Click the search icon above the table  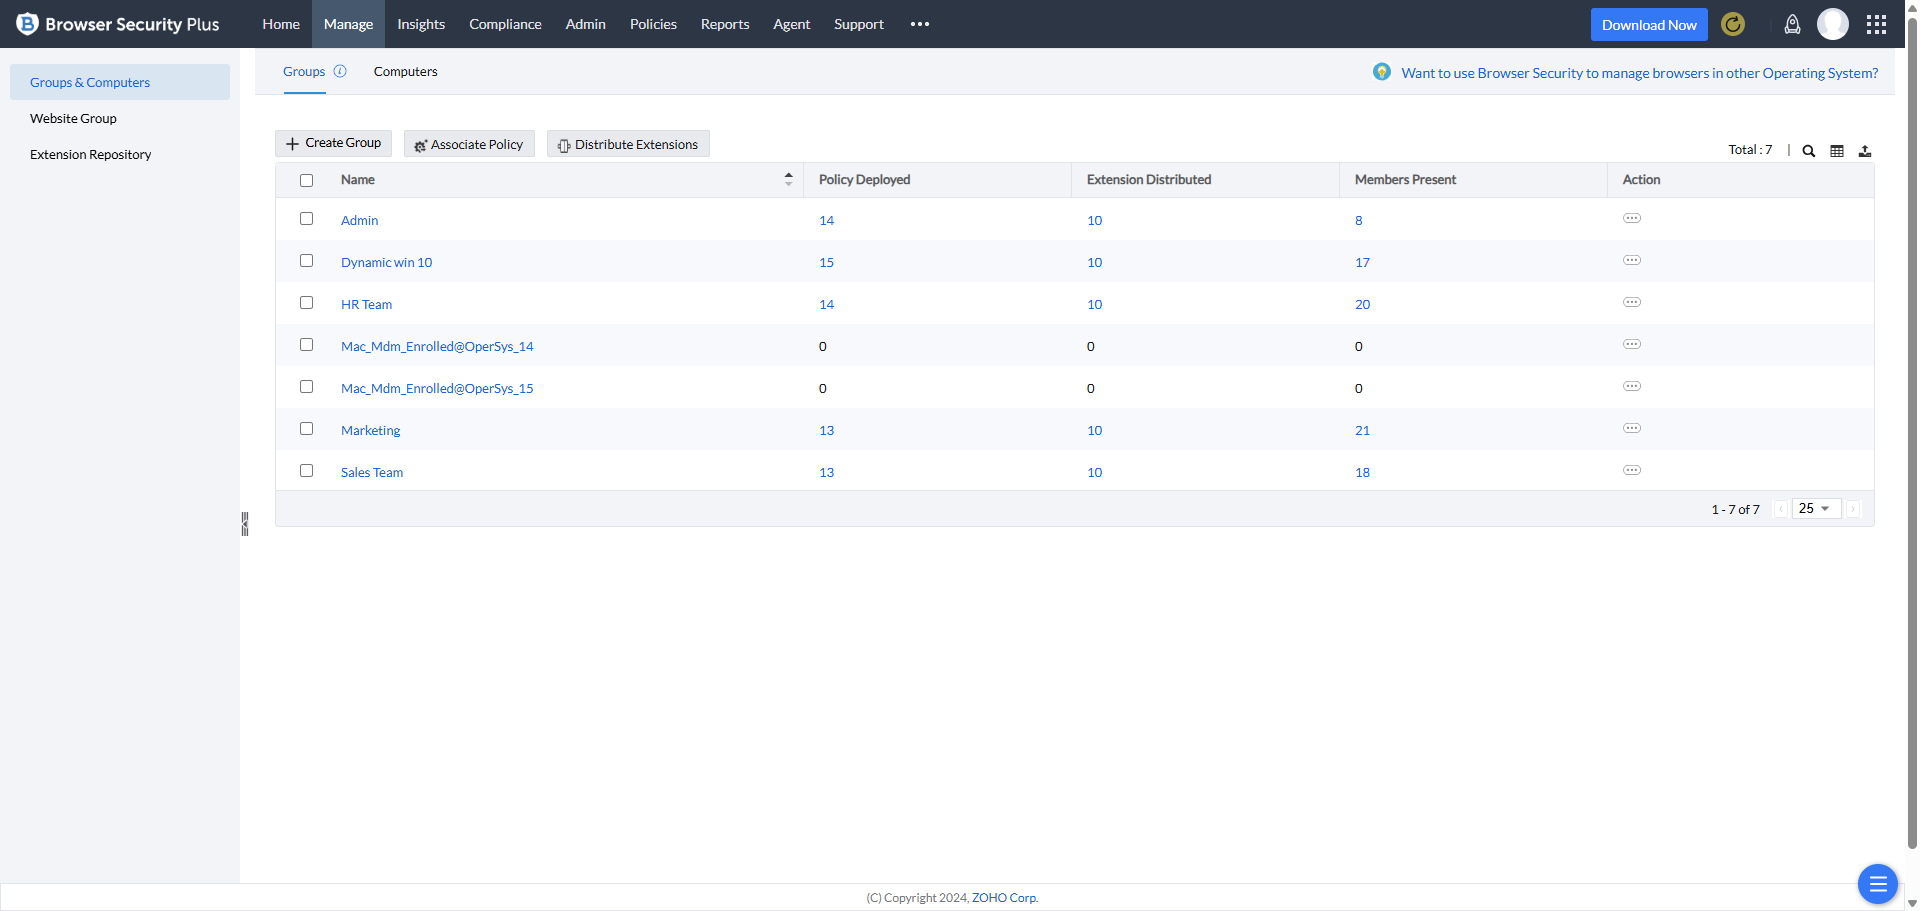1808,151
